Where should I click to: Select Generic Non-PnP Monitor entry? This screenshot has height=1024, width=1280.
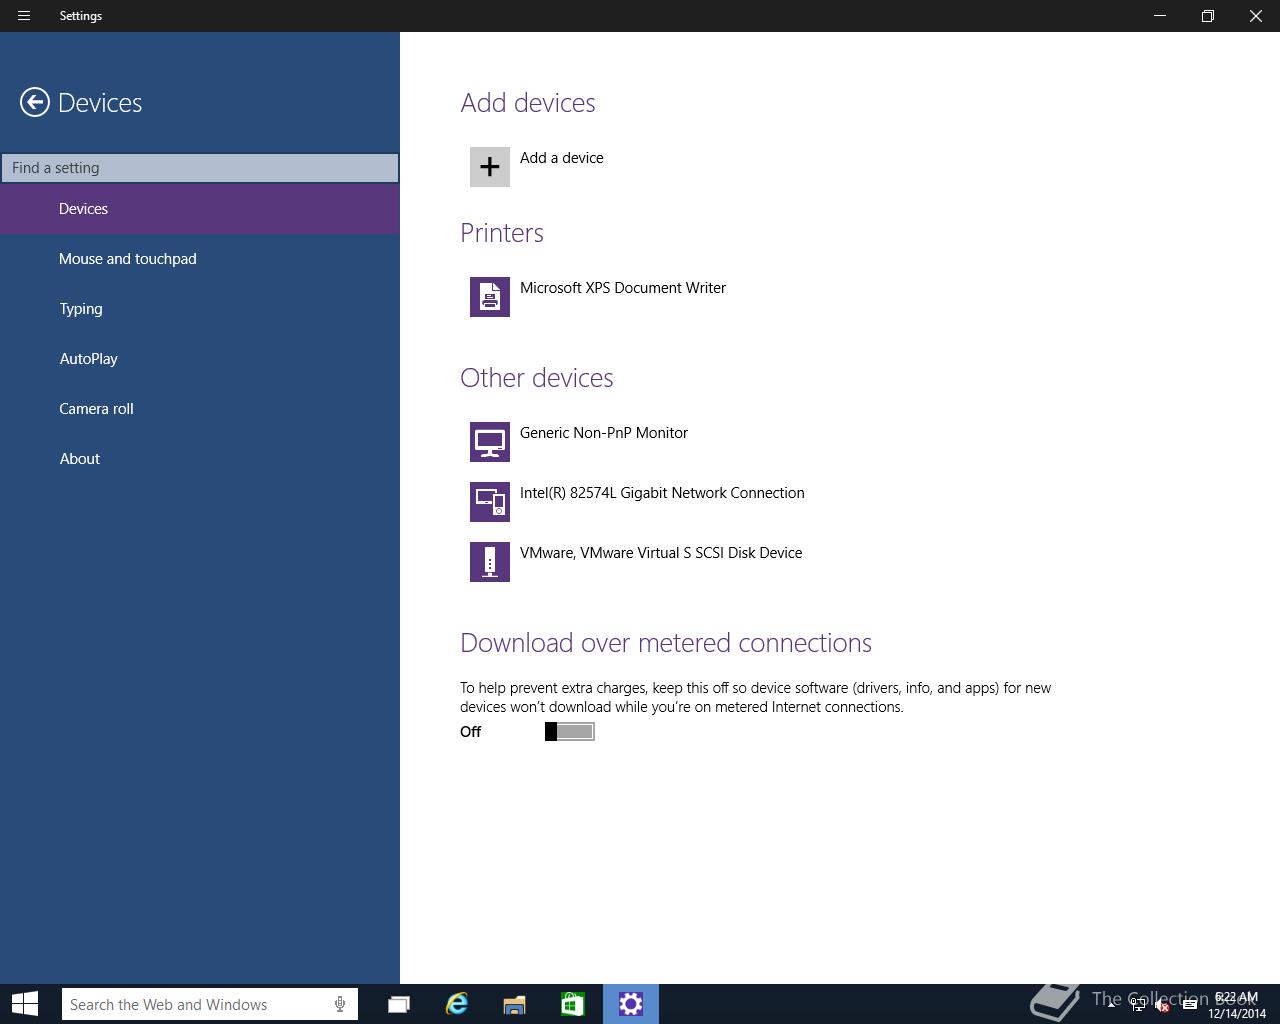[604, 433]
